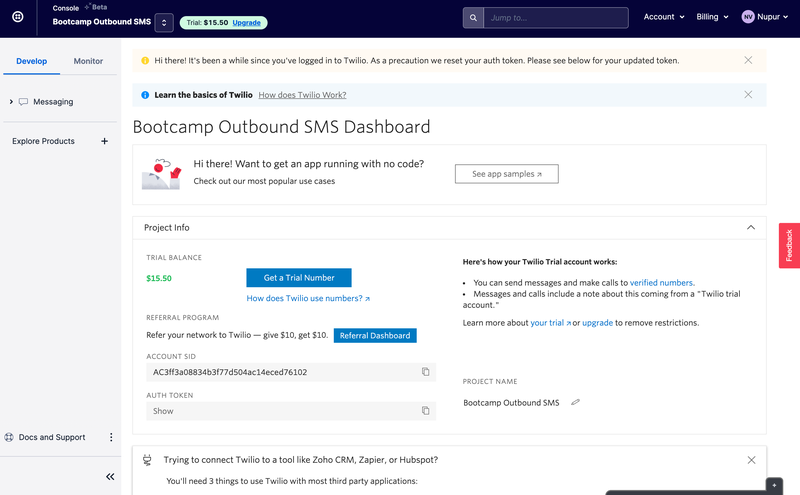Click the search magnifier icon
Viewport: 800px width, 495px height.
point(473,18)
